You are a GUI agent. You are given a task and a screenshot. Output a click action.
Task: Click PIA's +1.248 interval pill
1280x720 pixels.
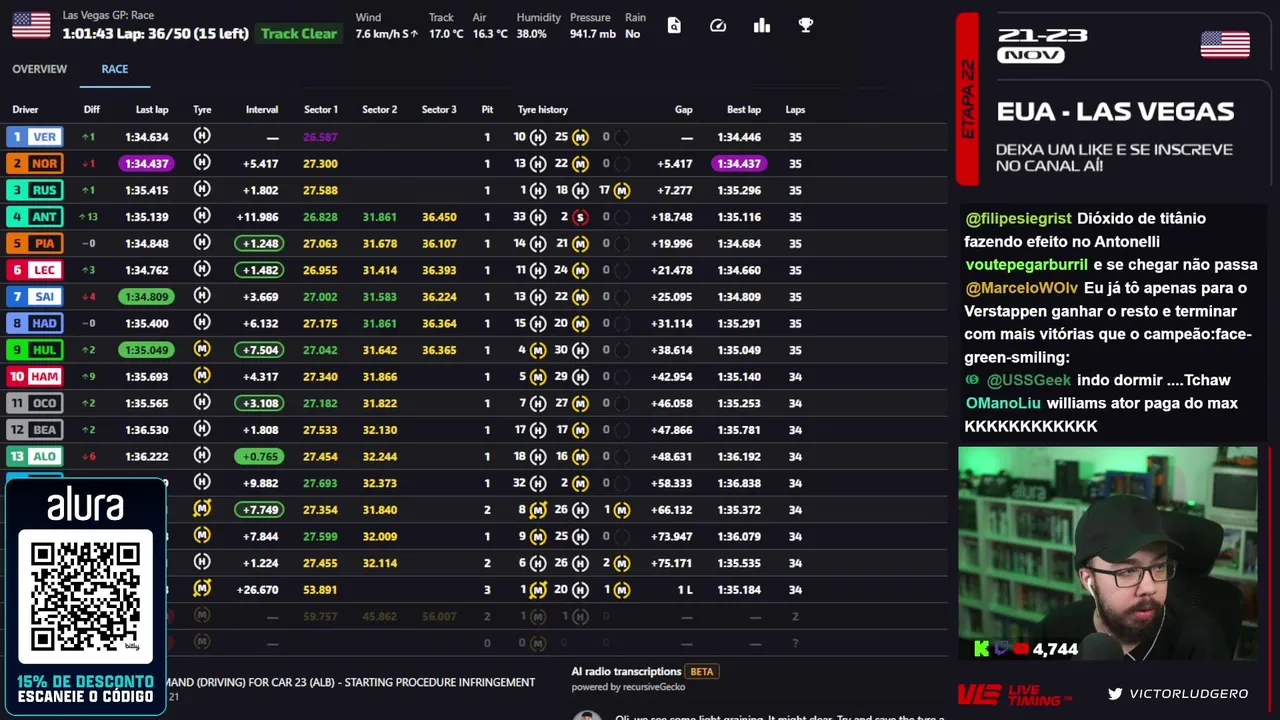point(260,243)
